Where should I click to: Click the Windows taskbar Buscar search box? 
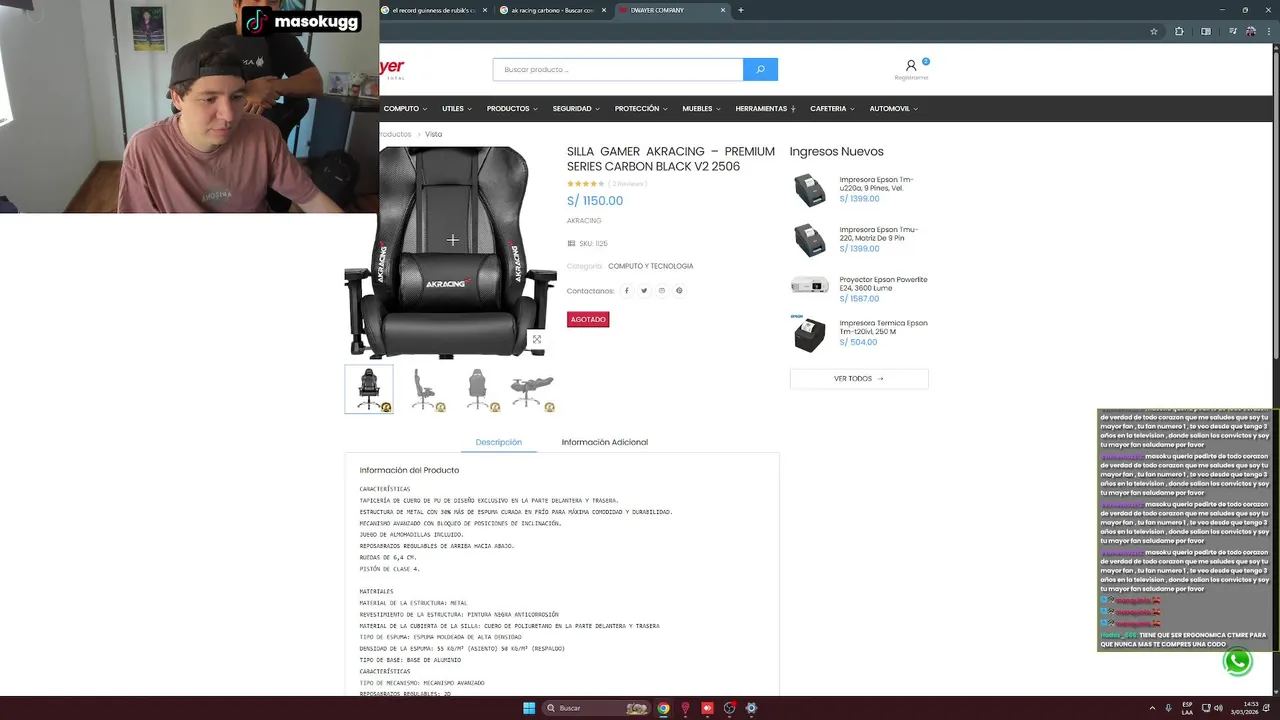point(598,708)
